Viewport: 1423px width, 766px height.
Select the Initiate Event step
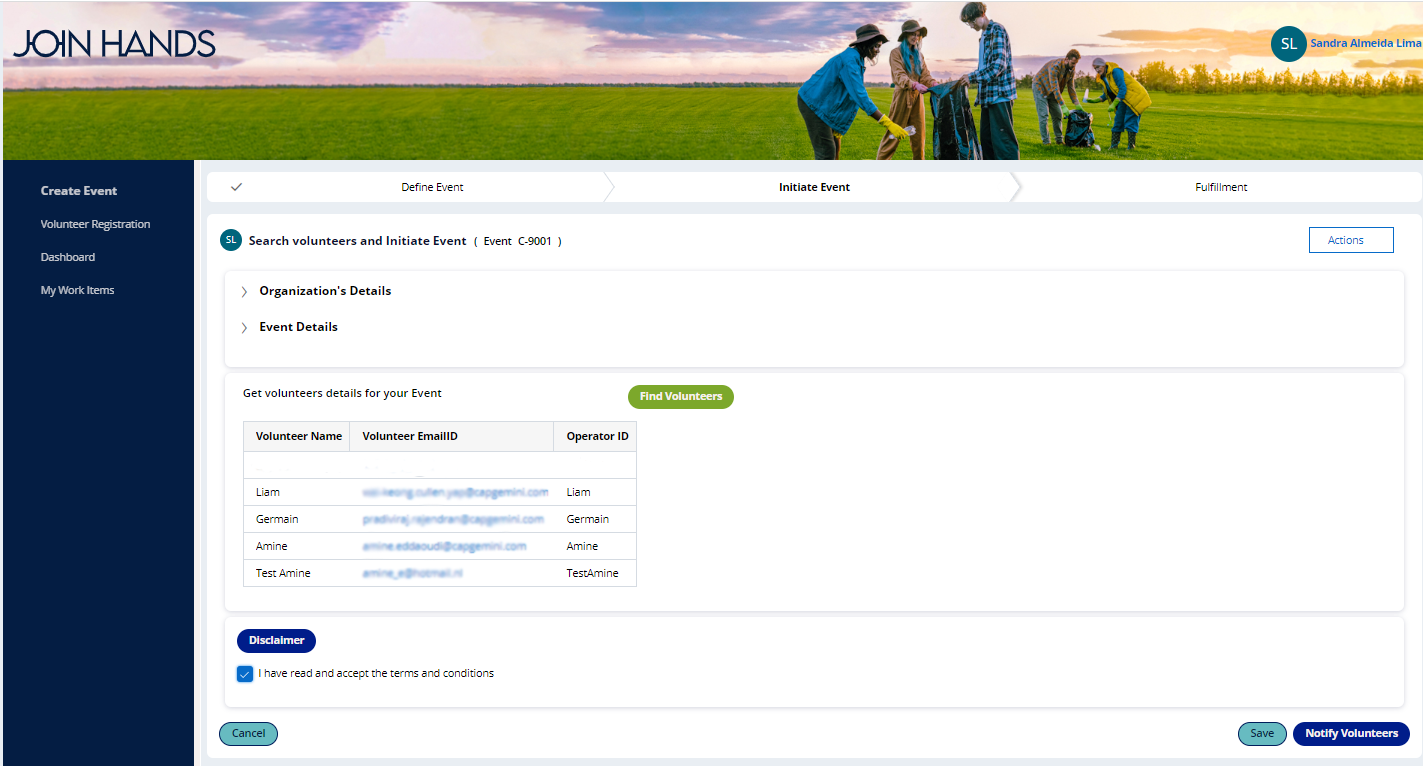(x=814, y=187)
